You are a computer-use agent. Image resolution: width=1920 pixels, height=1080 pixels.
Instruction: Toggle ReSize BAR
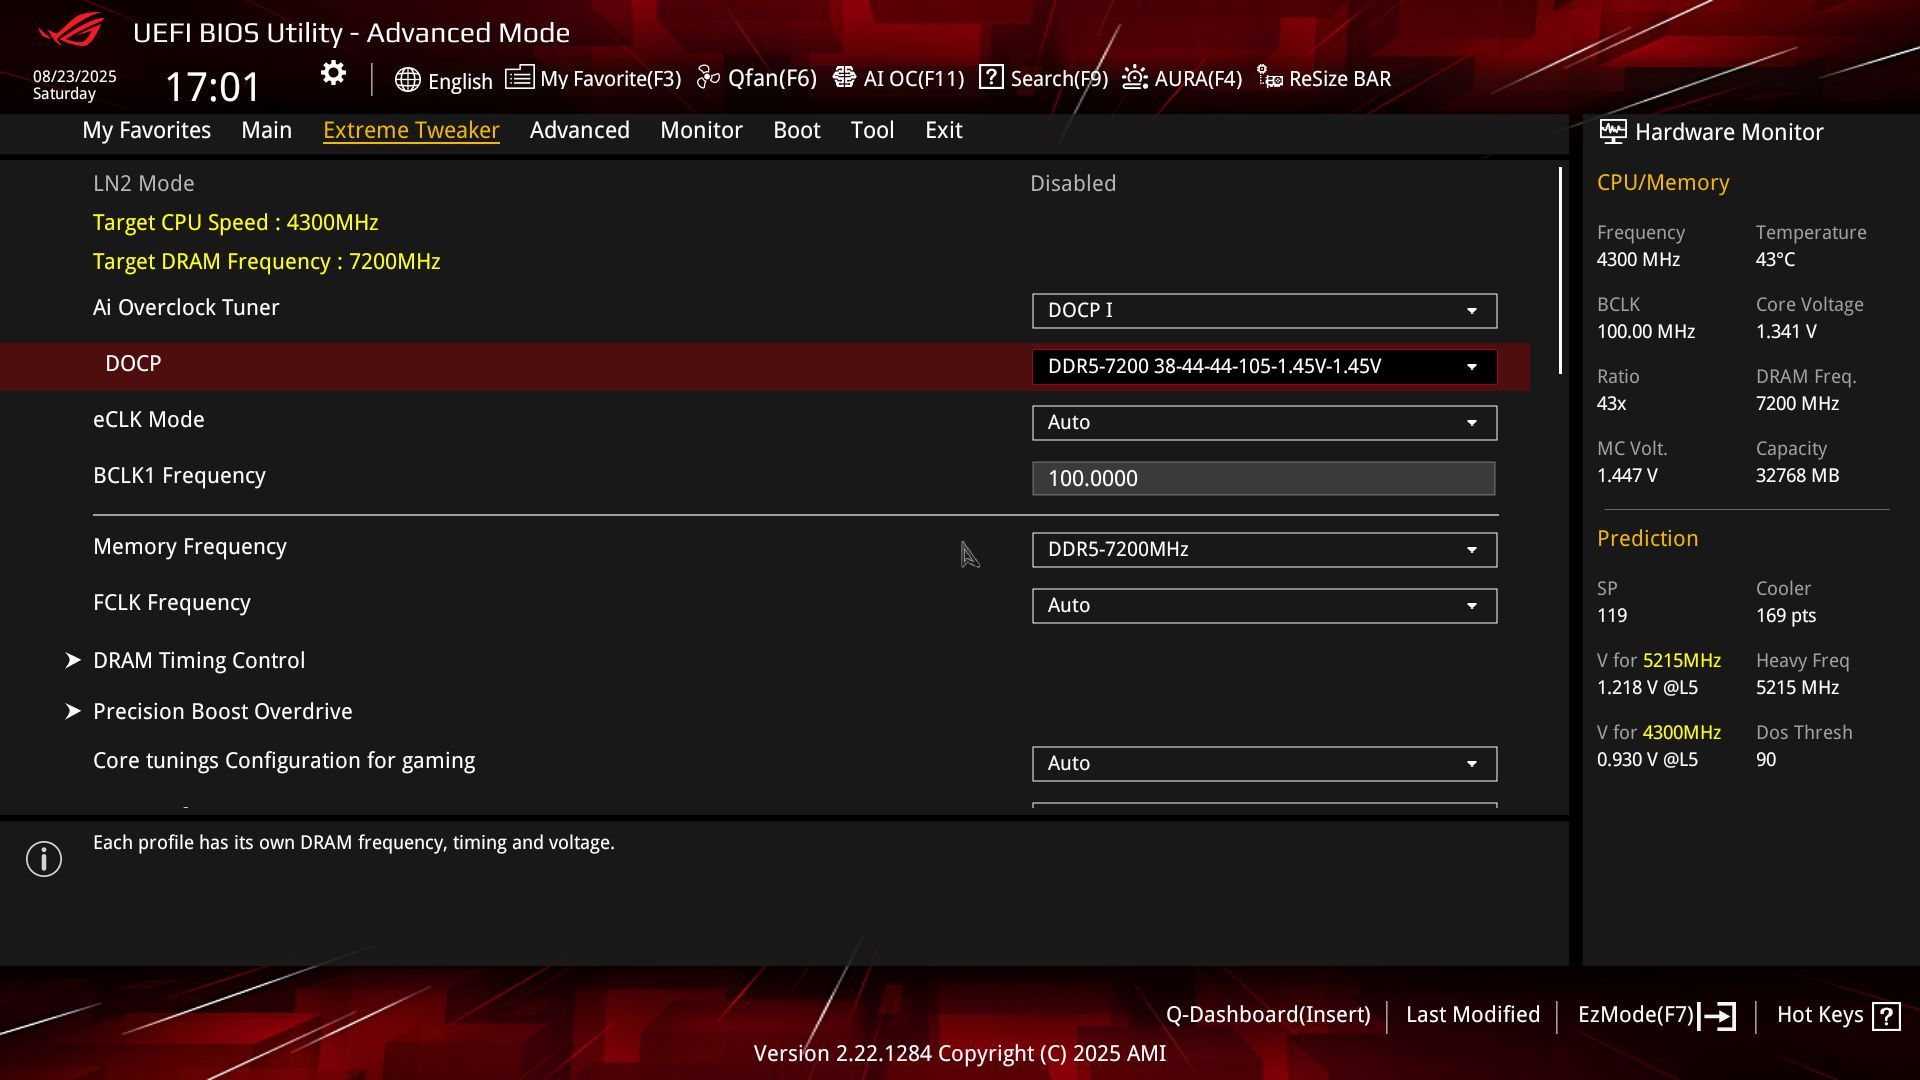point(1324,78)
